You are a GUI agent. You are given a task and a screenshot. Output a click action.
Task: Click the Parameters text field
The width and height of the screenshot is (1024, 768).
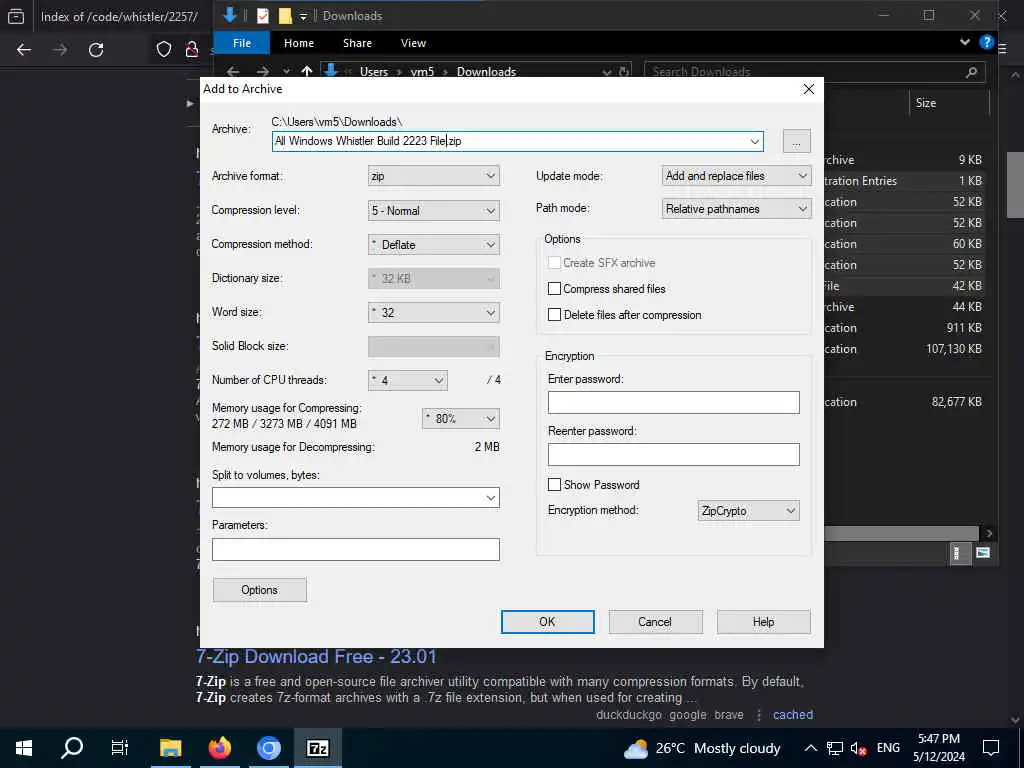pos(355,549)
